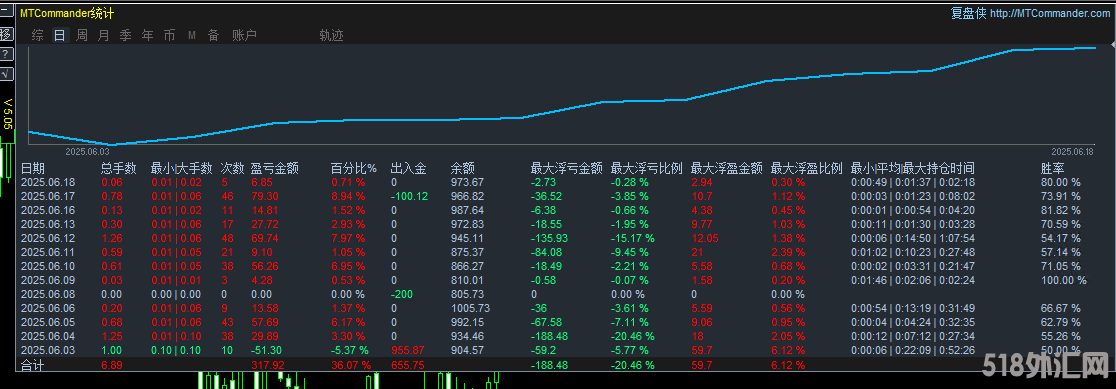Select the 日 daily statistics tab
The image size is (1116, 389).
(60, 36)
